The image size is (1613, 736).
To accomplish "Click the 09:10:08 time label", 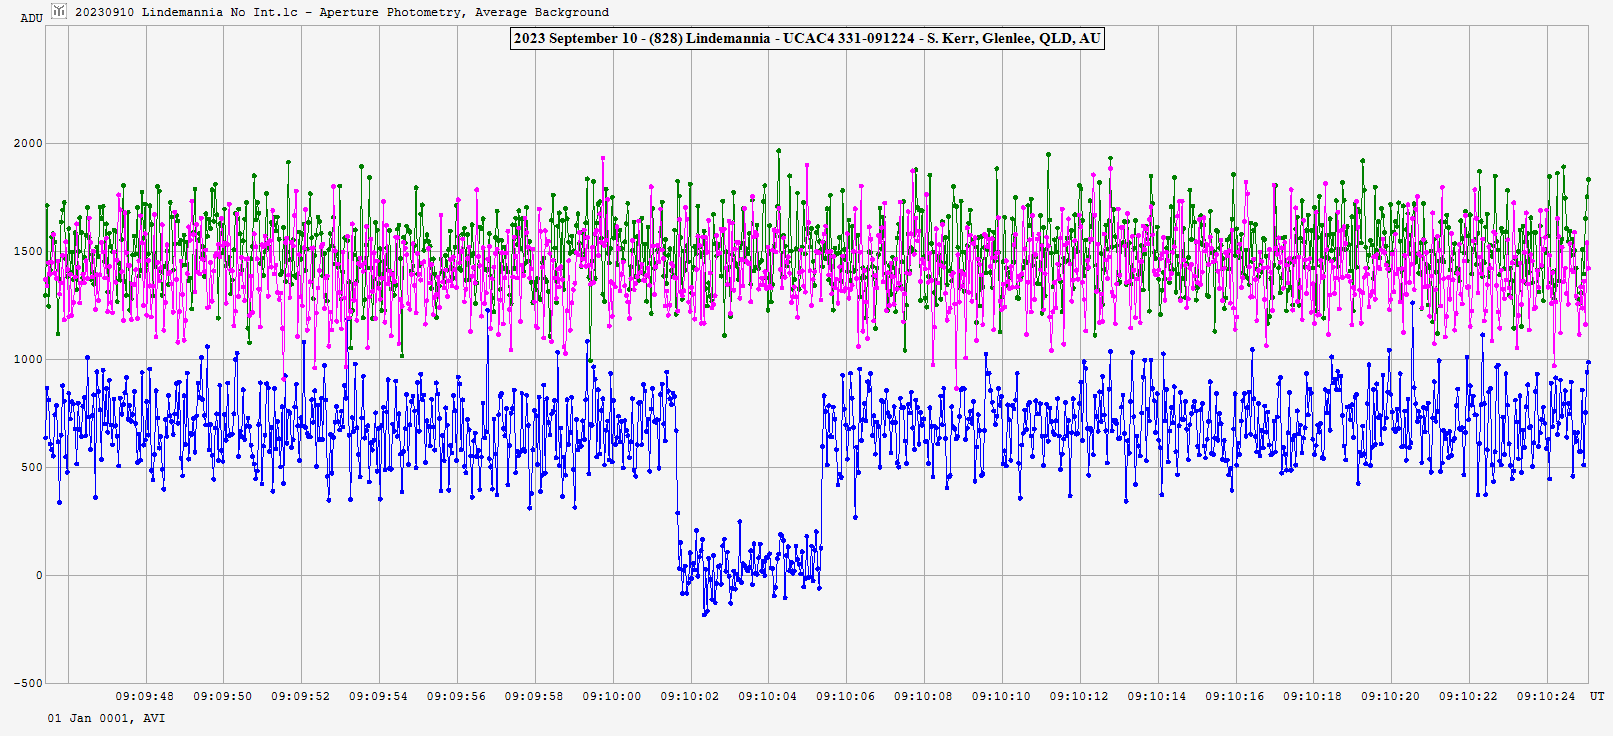I will coord(923,696).
